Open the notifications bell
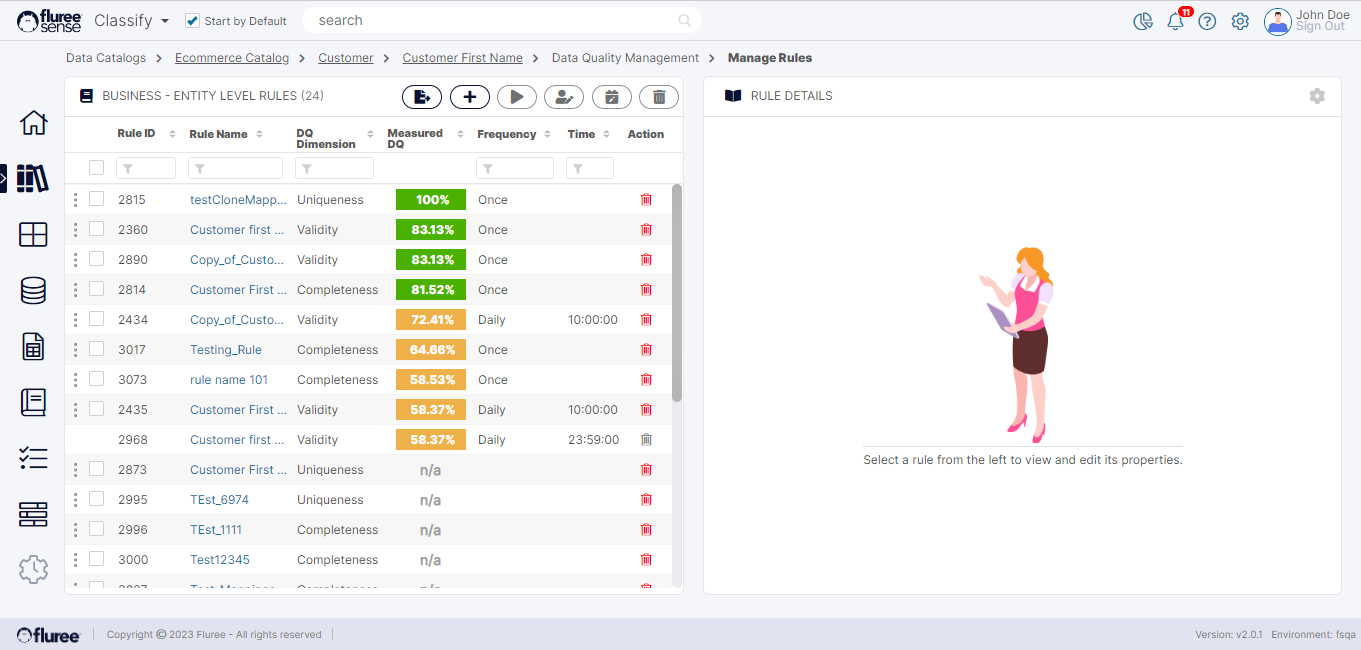This screenshot has height=650, width=1361. [x=1175, y=21]
